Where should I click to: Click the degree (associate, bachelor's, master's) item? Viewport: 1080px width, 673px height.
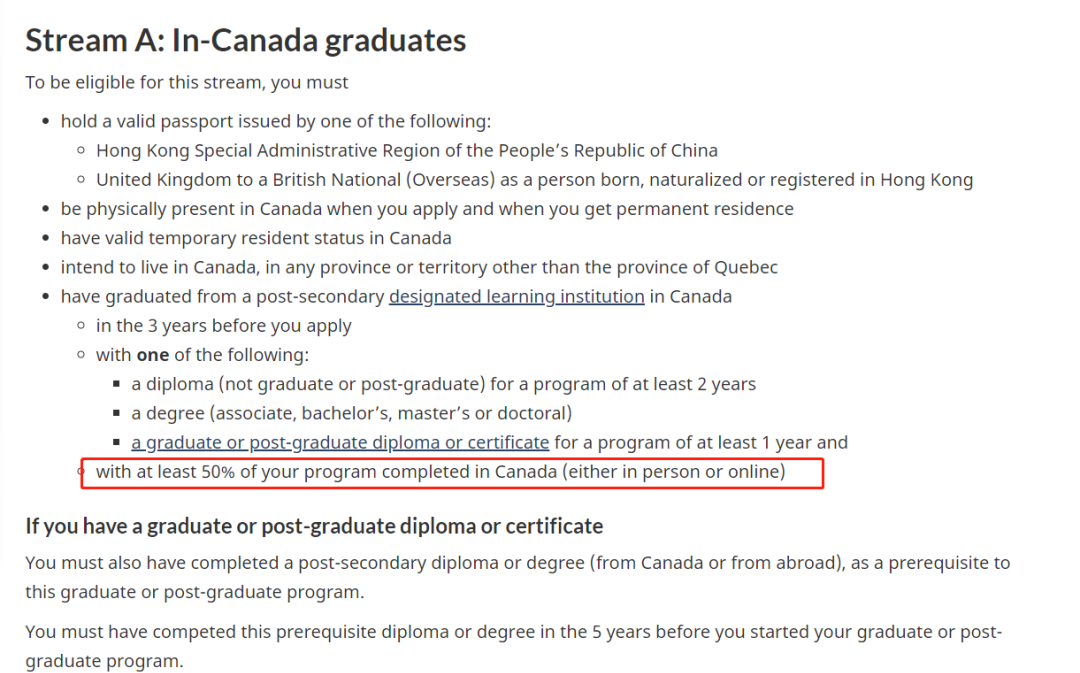(x=352, y=413)
